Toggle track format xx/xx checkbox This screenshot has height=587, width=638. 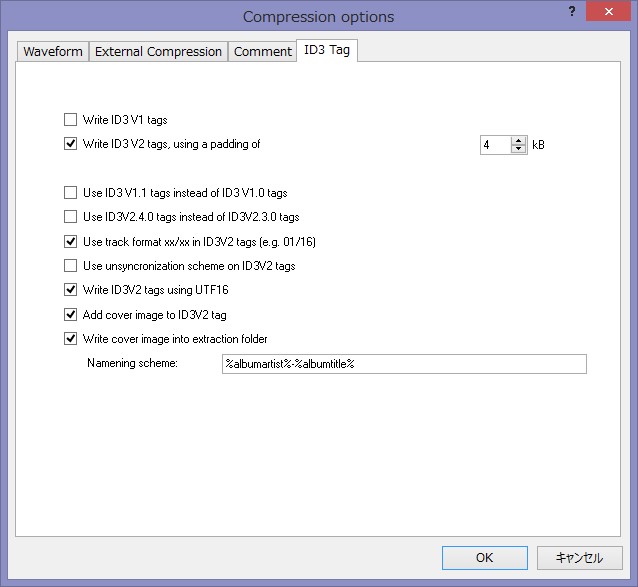click(70, 242)
